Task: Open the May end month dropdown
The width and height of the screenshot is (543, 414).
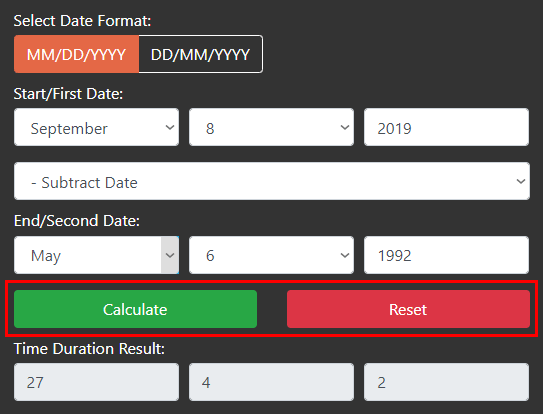Action: 96,255
